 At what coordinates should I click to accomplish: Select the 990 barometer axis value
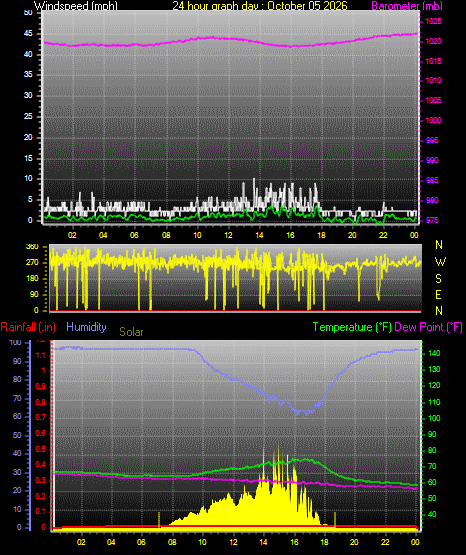(432, 160)
